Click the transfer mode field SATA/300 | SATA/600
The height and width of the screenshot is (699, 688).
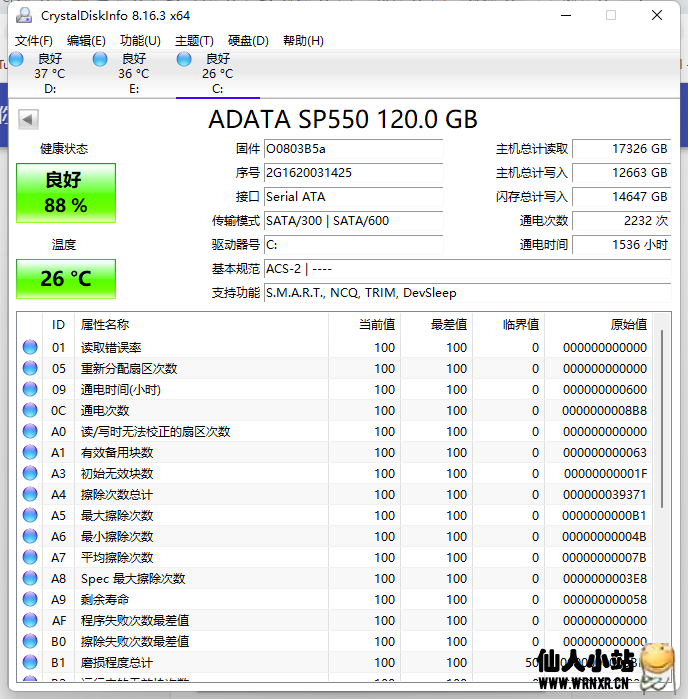click(353, 221)
